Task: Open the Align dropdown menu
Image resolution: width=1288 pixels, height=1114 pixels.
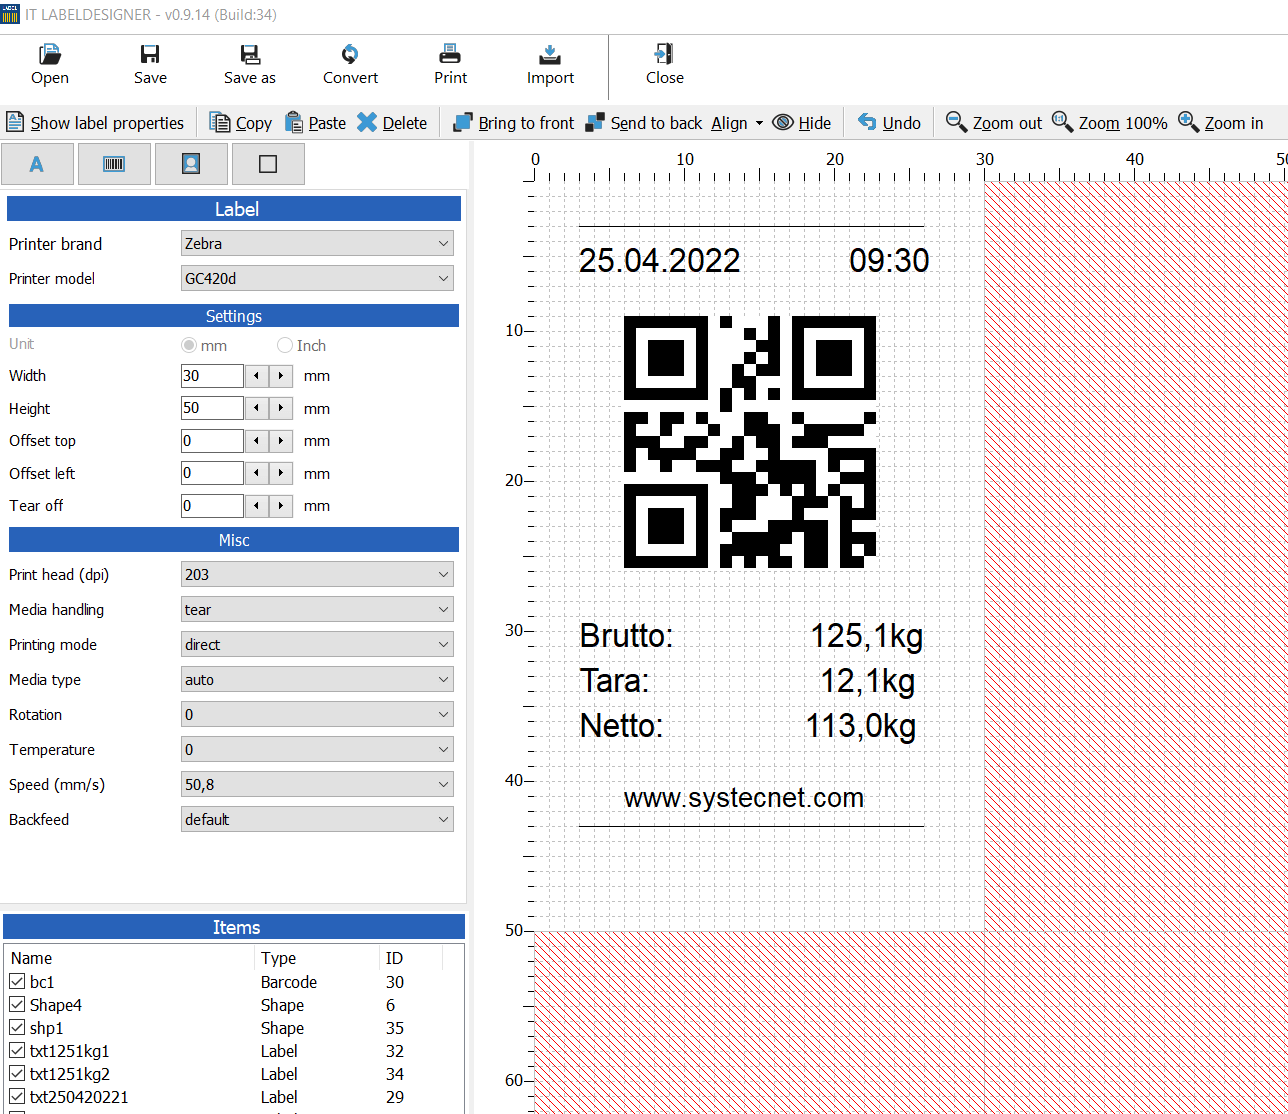Action: click(737, 123)
